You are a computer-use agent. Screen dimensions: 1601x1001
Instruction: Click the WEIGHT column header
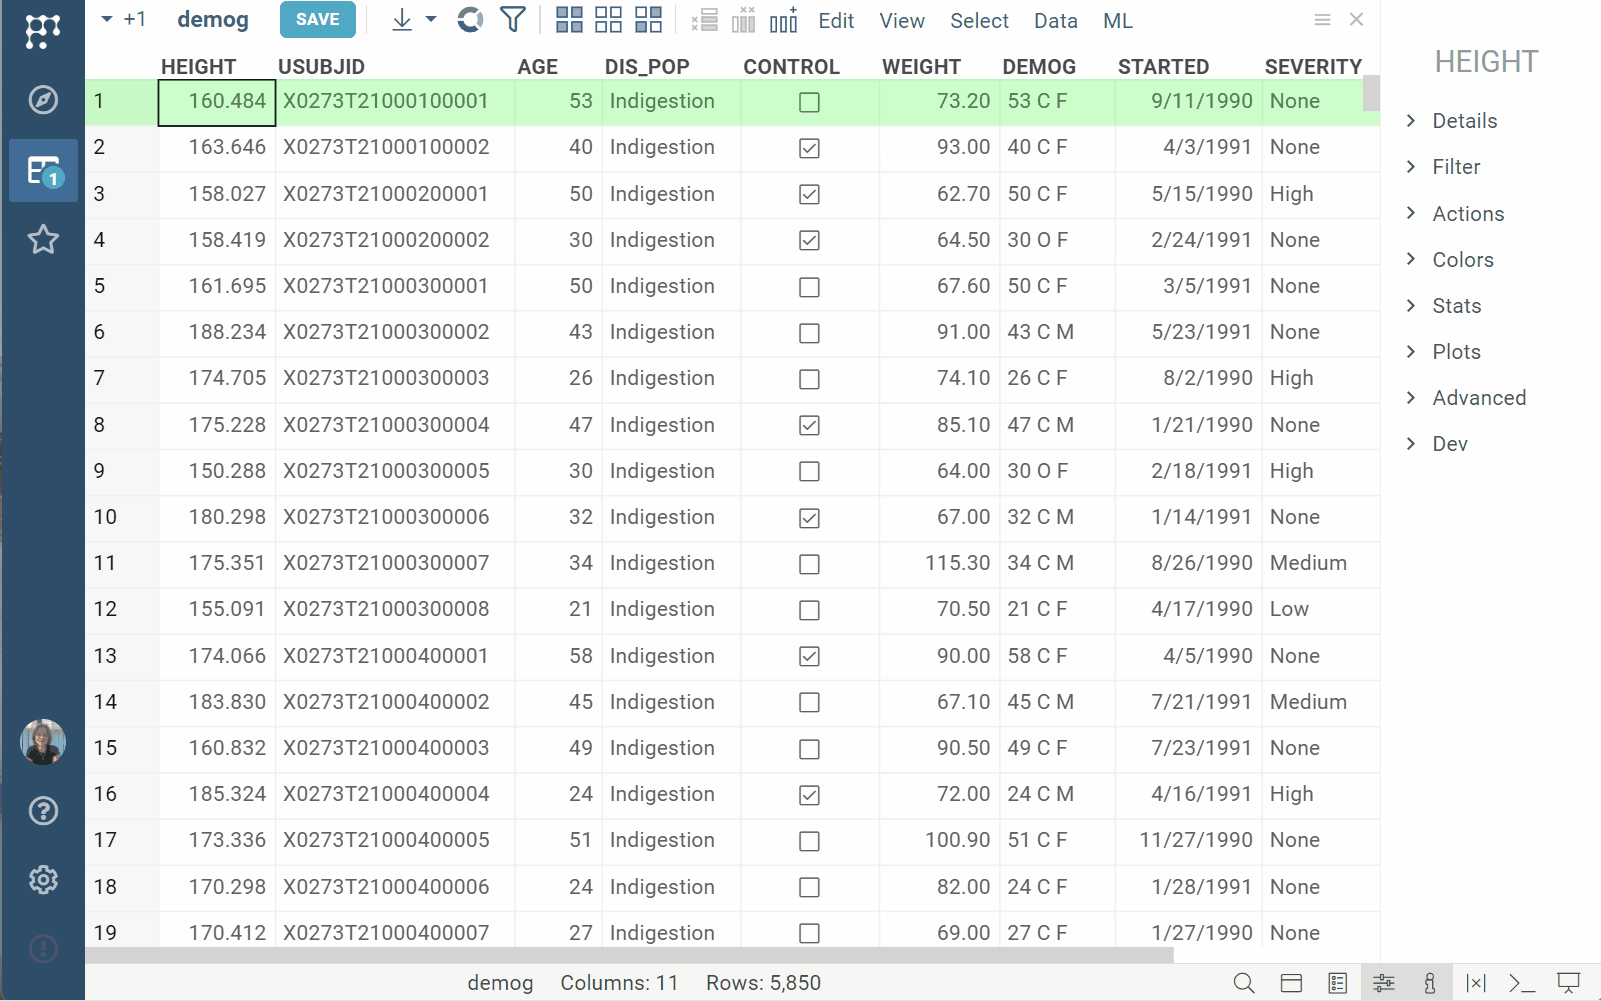click(921, 67)
